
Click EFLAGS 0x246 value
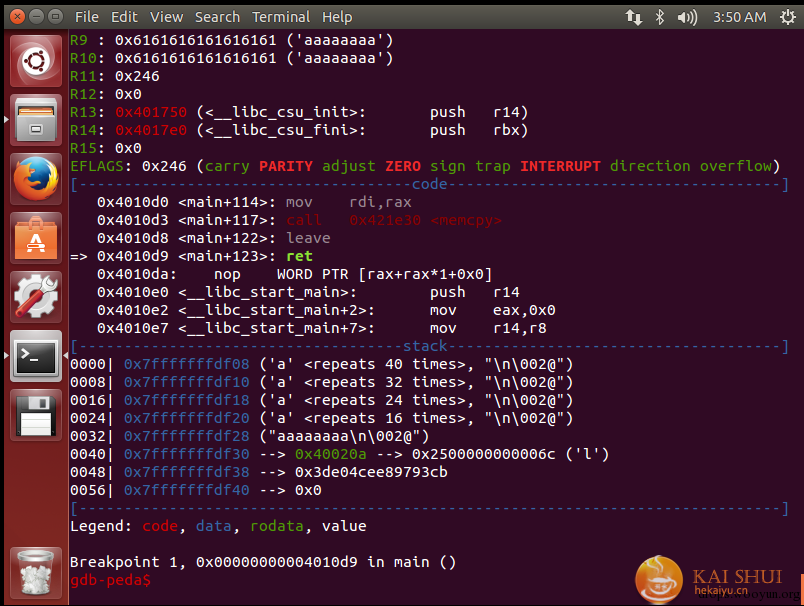[164, 166]
